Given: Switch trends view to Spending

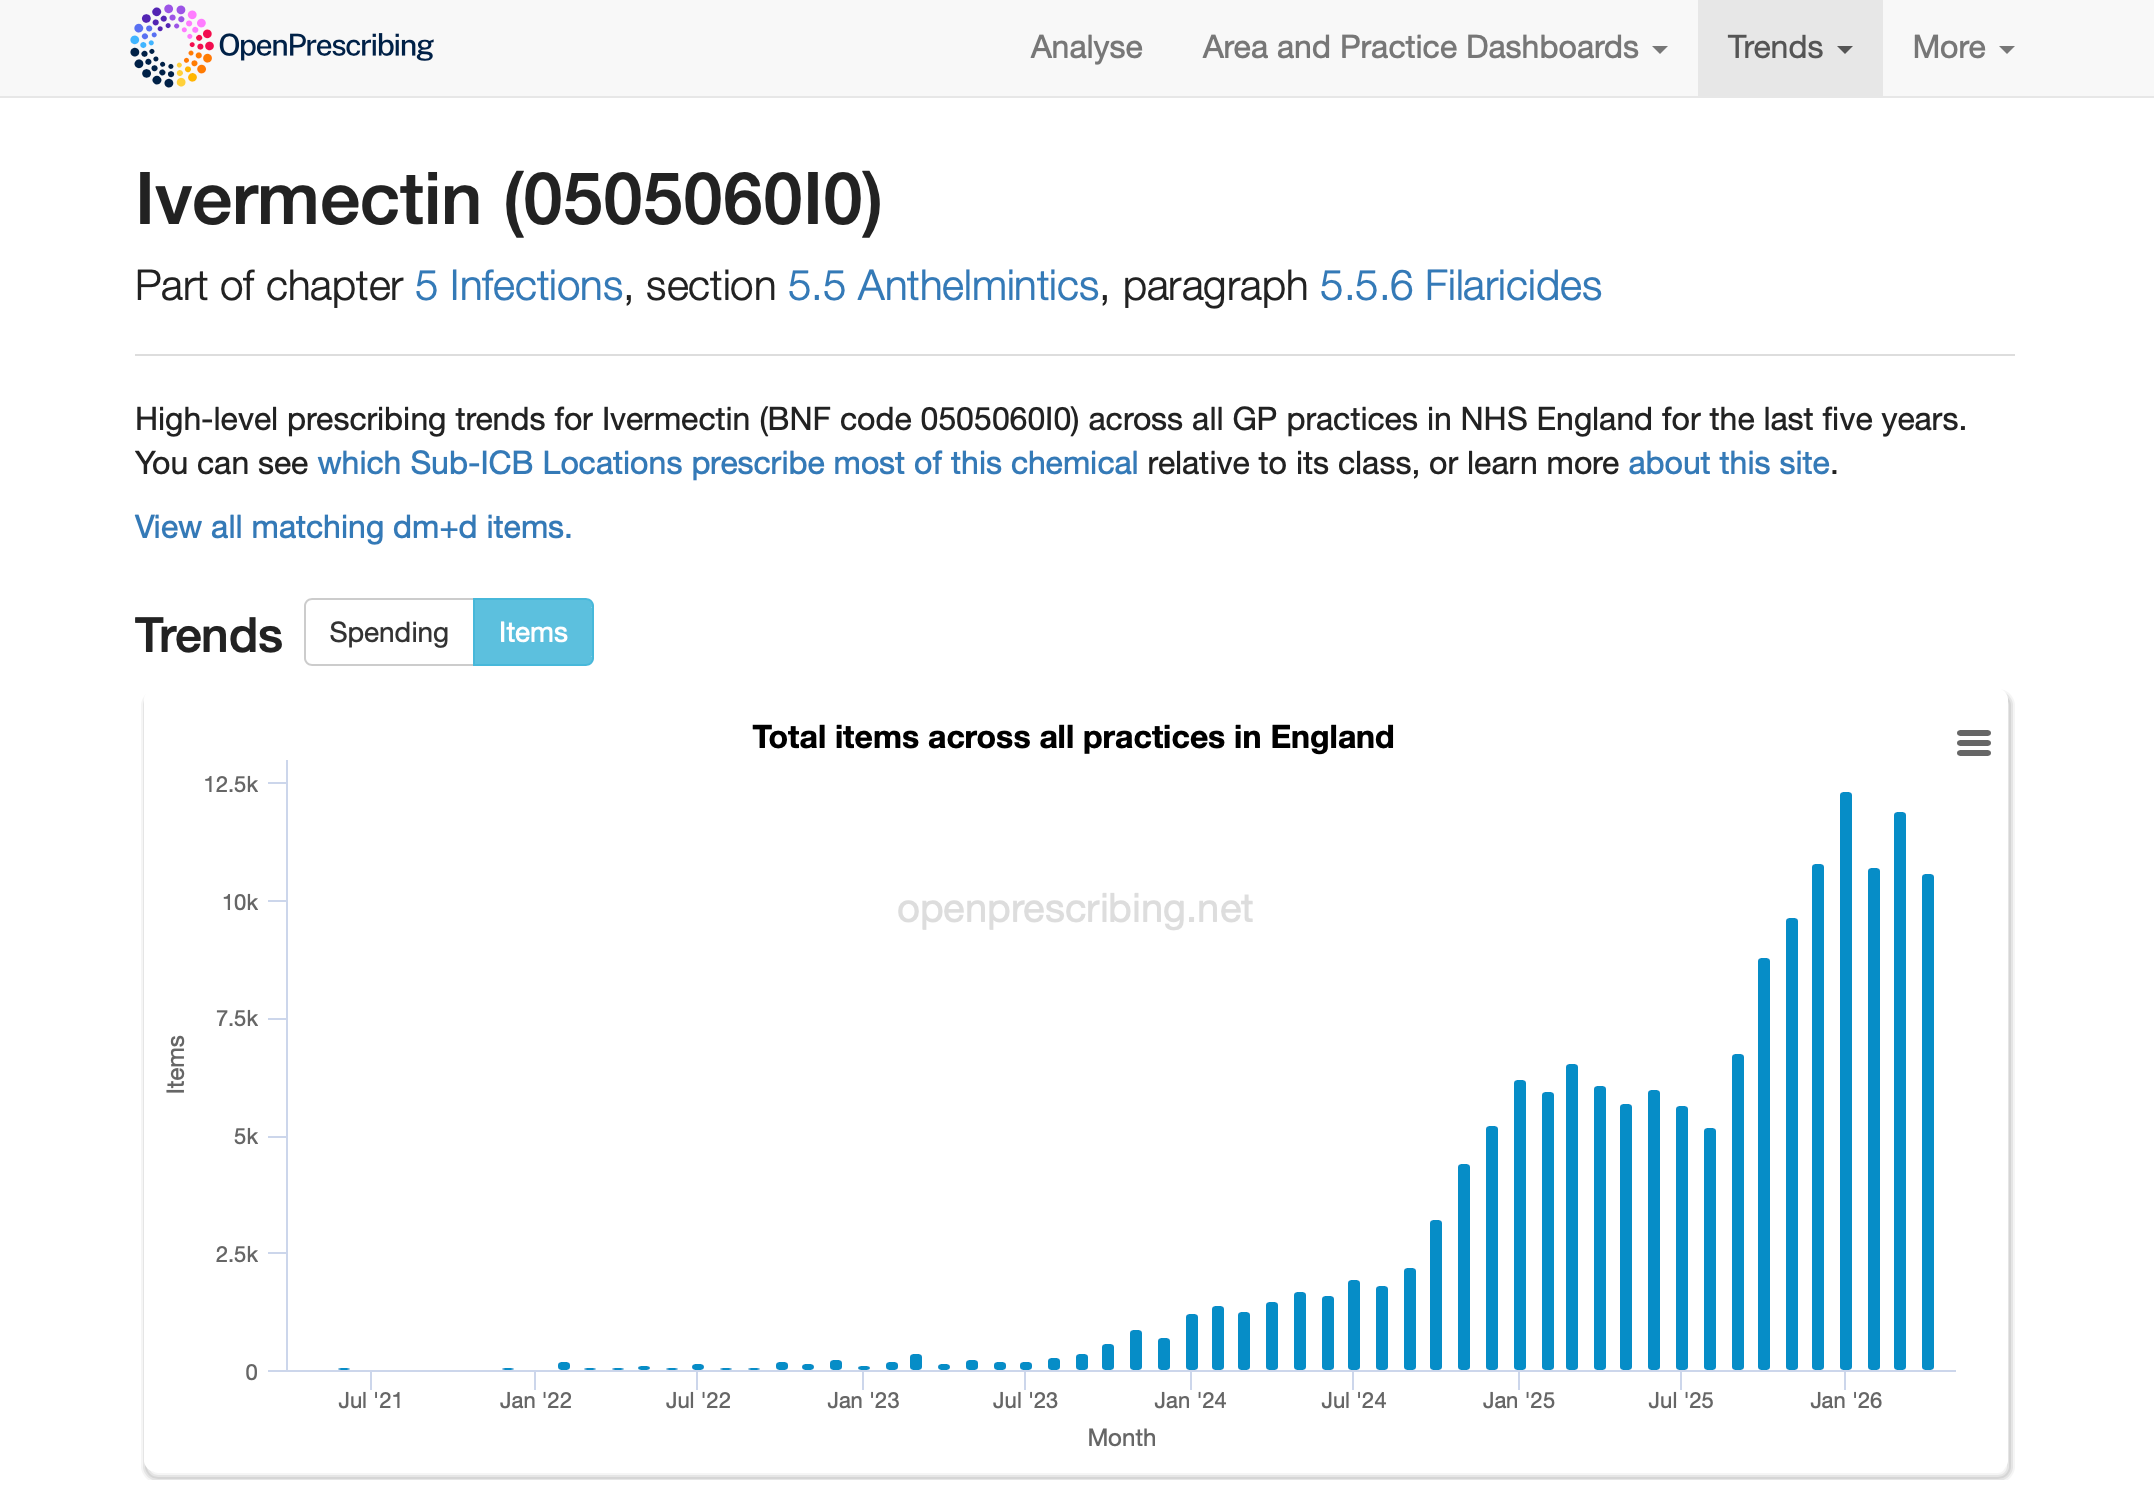Looking at the screenshot, I should pos(389,632).
